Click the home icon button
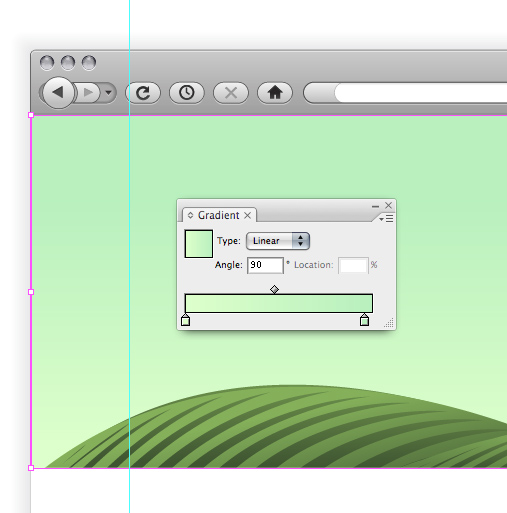This screenshot has height=513, width=507. 275,93
